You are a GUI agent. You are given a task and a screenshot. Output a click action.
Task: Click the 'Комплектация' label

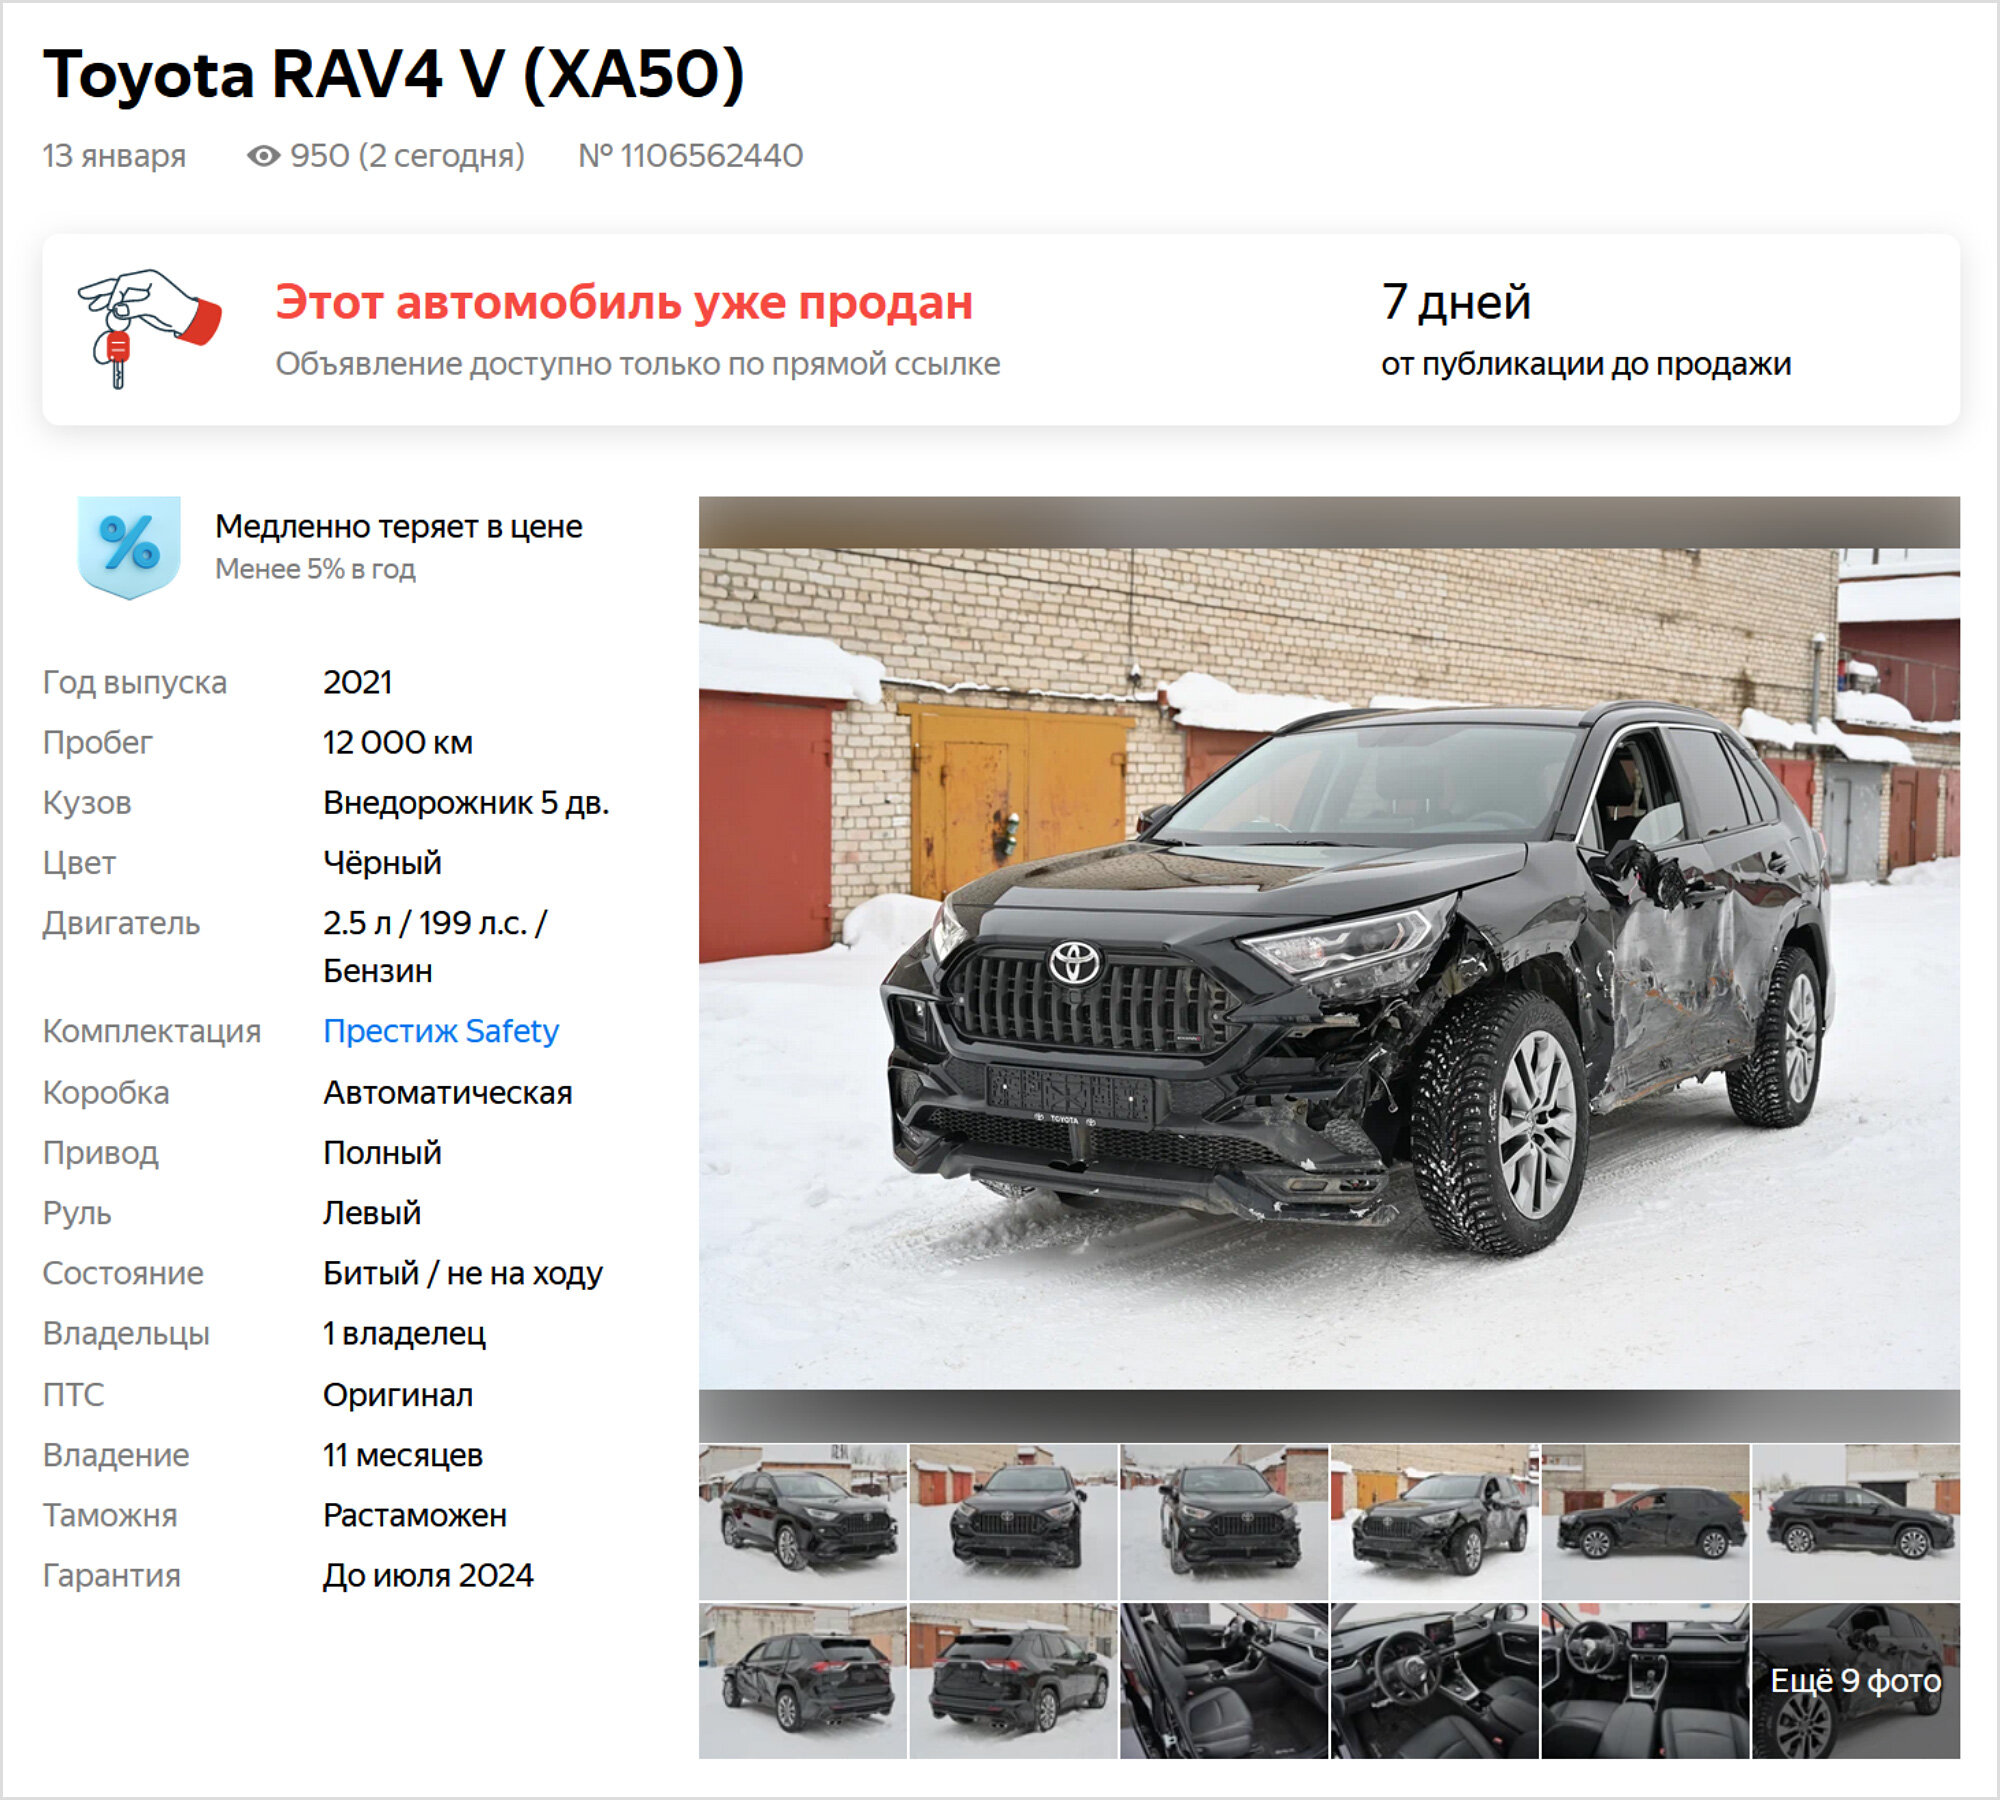152,1031
